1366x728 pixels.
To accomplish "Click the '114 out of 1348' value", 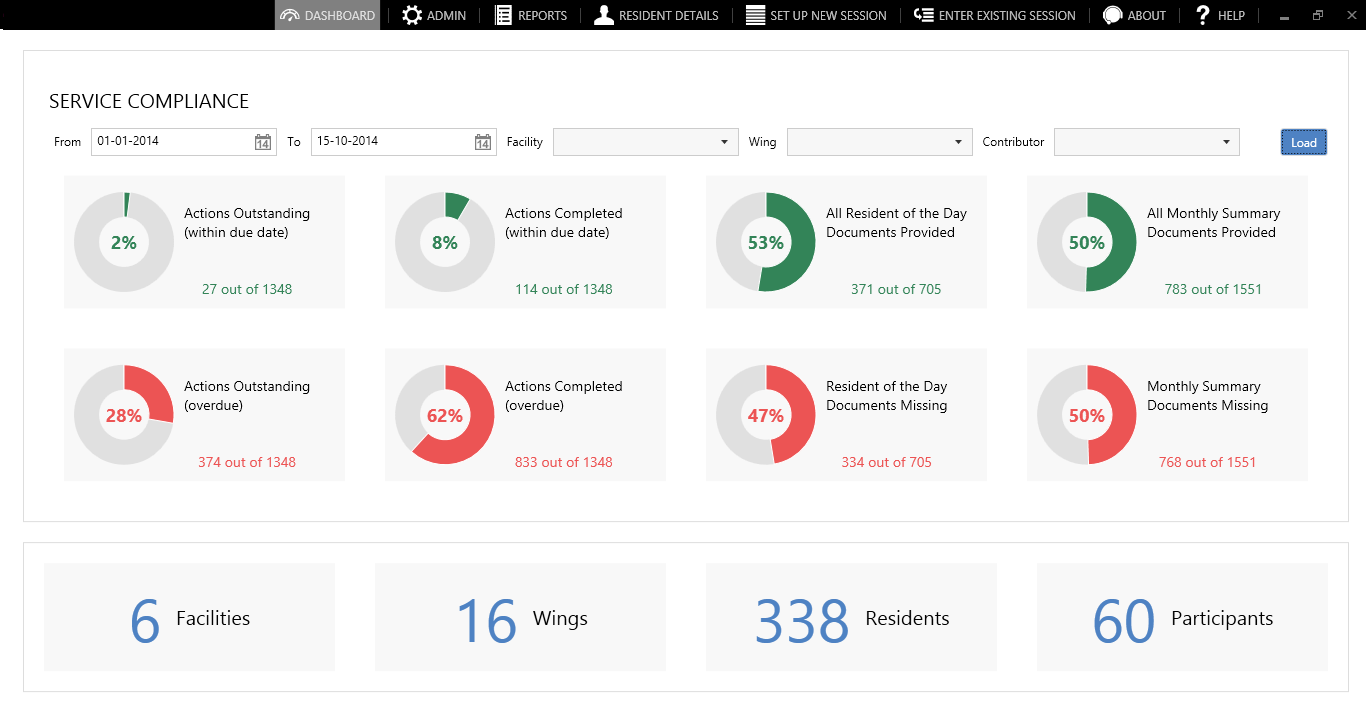I will [564, 289].
